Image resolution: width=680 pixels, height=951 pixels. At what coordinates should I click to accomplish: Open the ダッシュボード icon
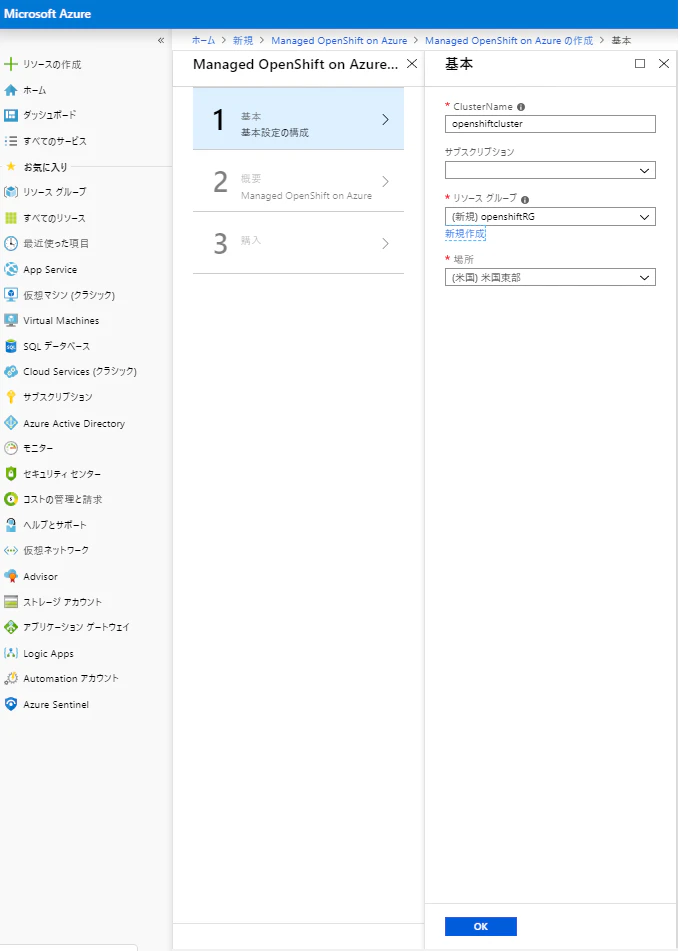[x=10, y=115]
